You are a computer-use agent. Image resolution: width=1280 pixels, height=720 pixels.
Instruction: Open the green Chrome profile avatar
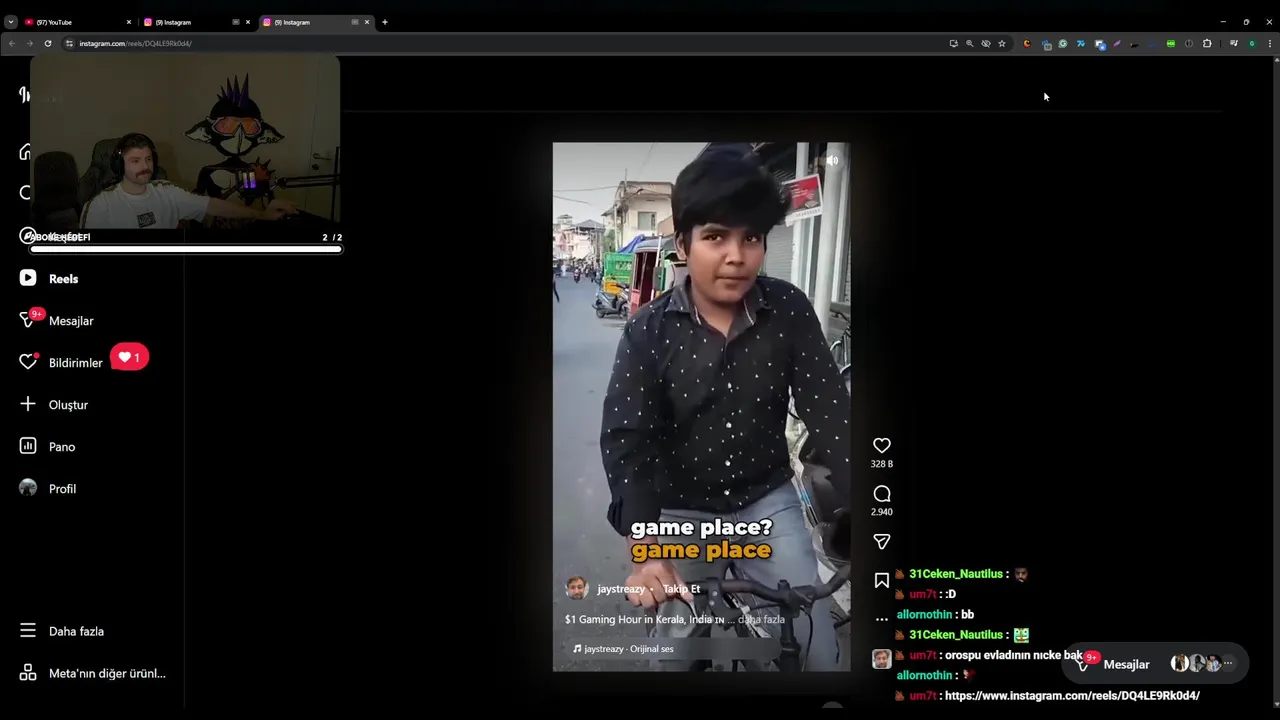pyautogui.click(x=1252, y=43)
